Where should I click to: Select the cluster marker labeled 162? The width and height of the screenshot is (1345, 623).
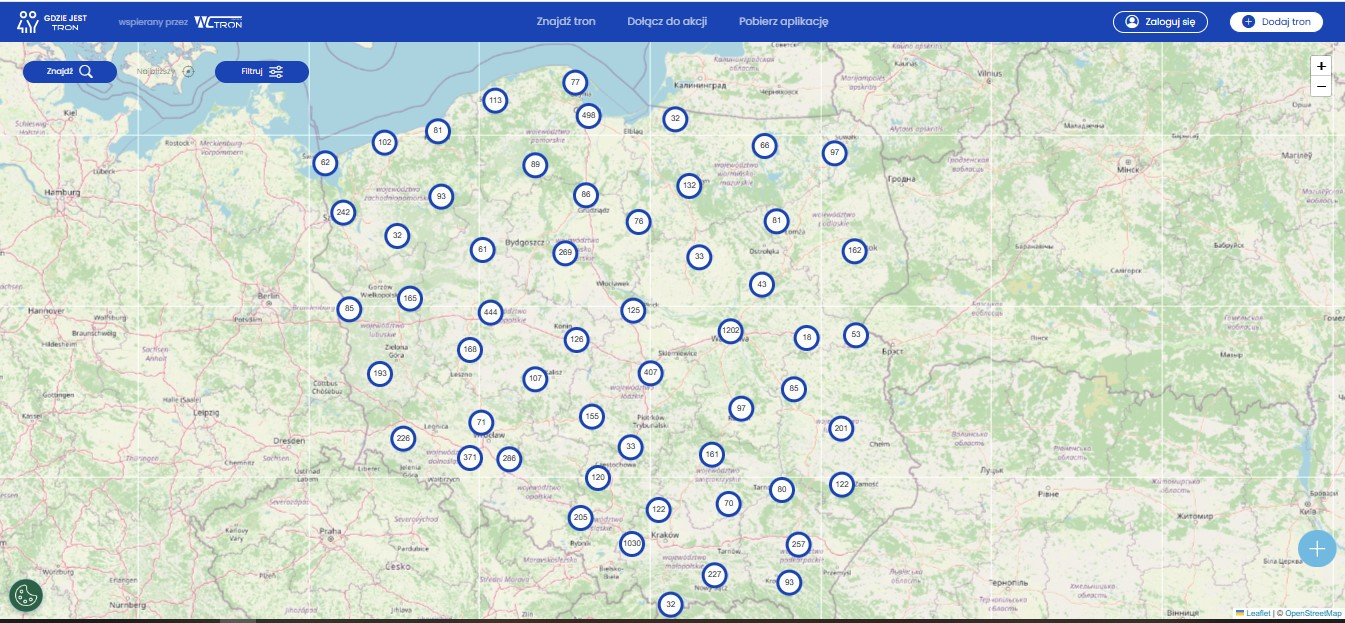[x=854, y=251]
